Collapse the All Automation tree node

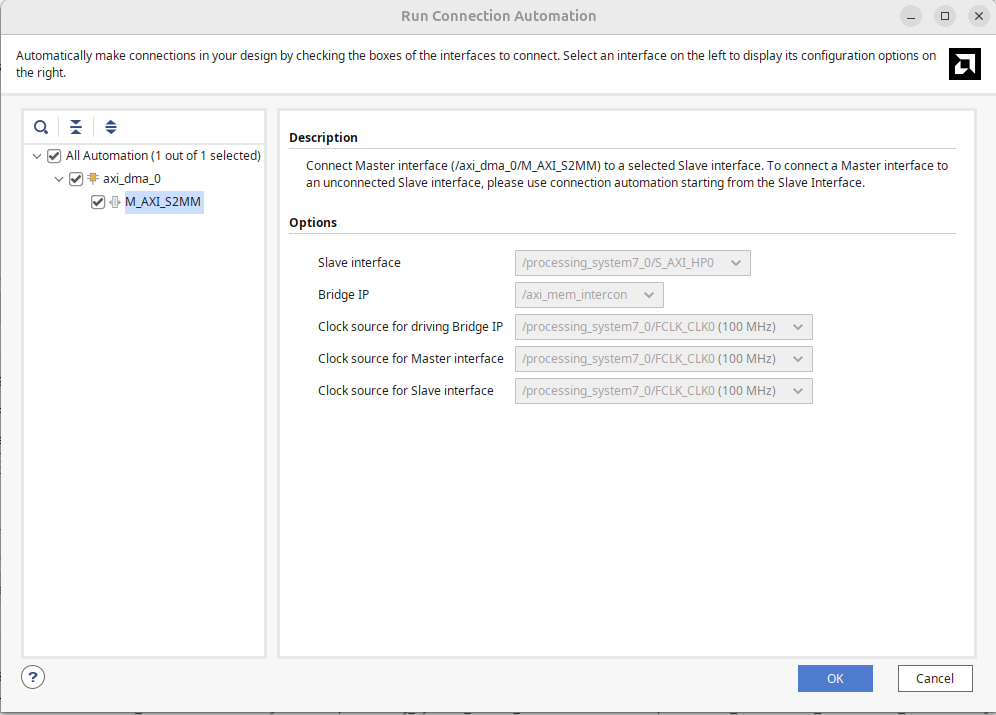tap(37, 156)
